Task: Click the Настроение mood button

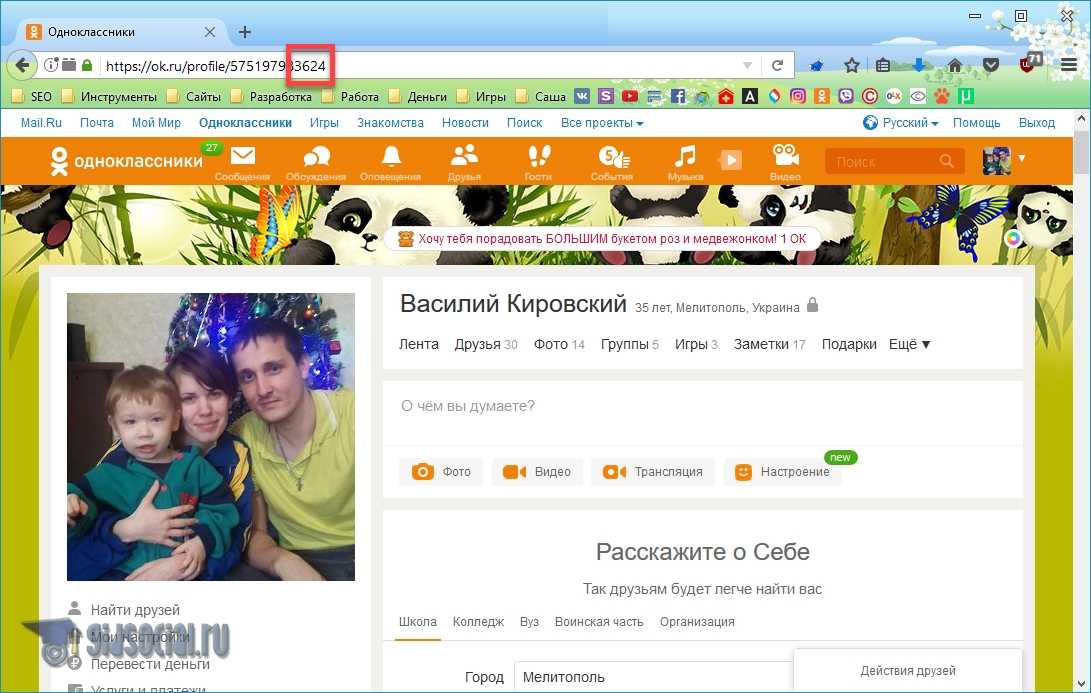Action: [x=782, y=472]
